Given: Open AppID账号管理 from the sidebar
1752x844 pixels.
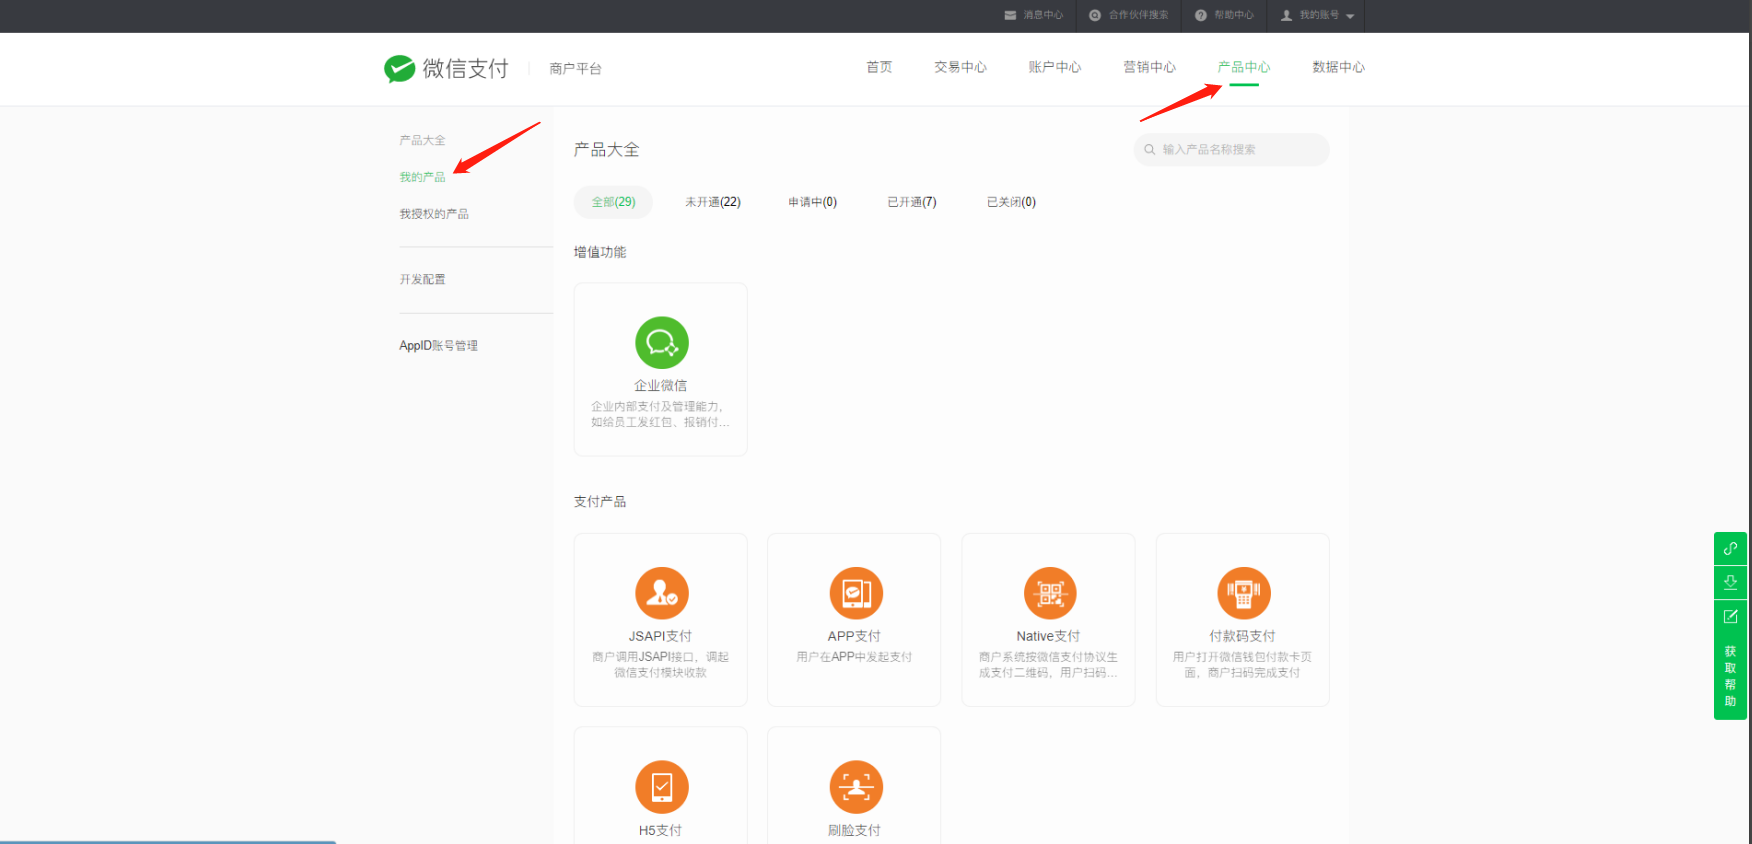Looking at the screenshot, I should point(438,346).
